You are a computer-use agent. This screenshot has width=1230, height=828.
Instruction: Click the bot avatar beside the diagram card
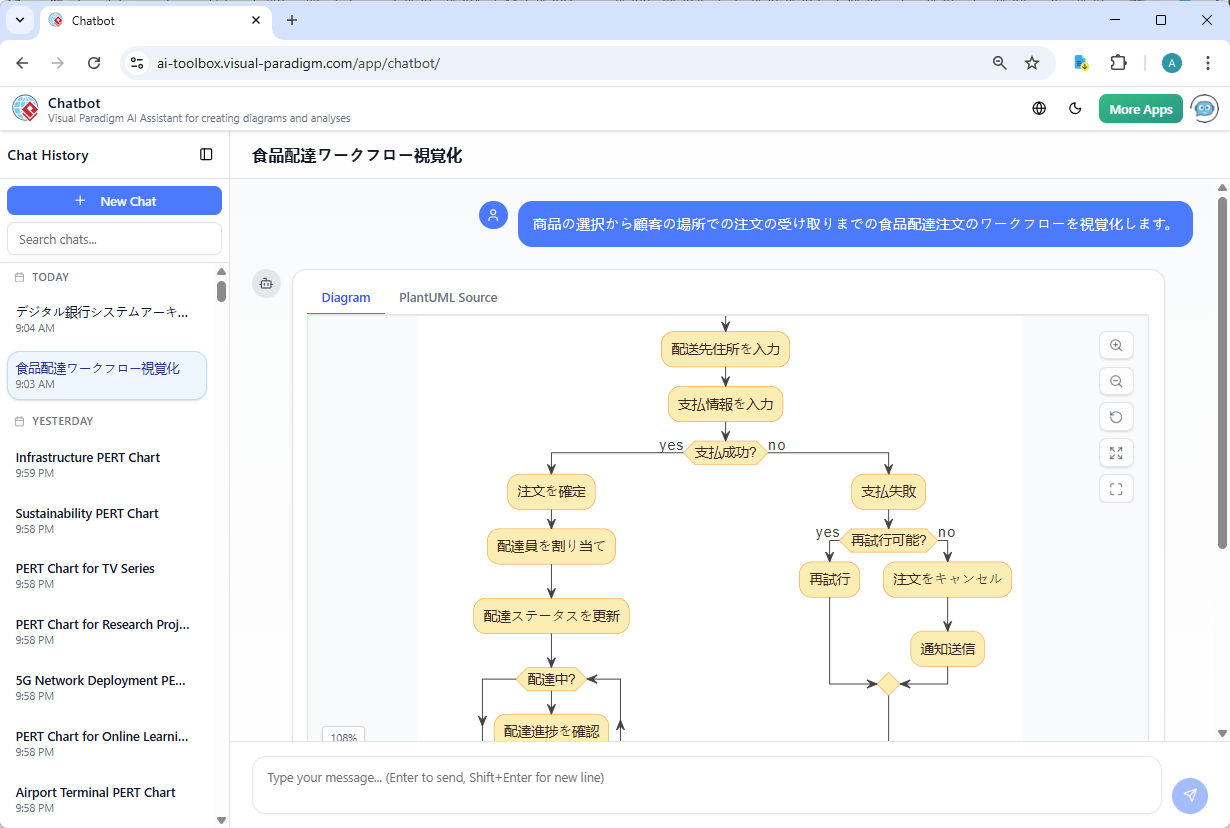pos(266,283)
